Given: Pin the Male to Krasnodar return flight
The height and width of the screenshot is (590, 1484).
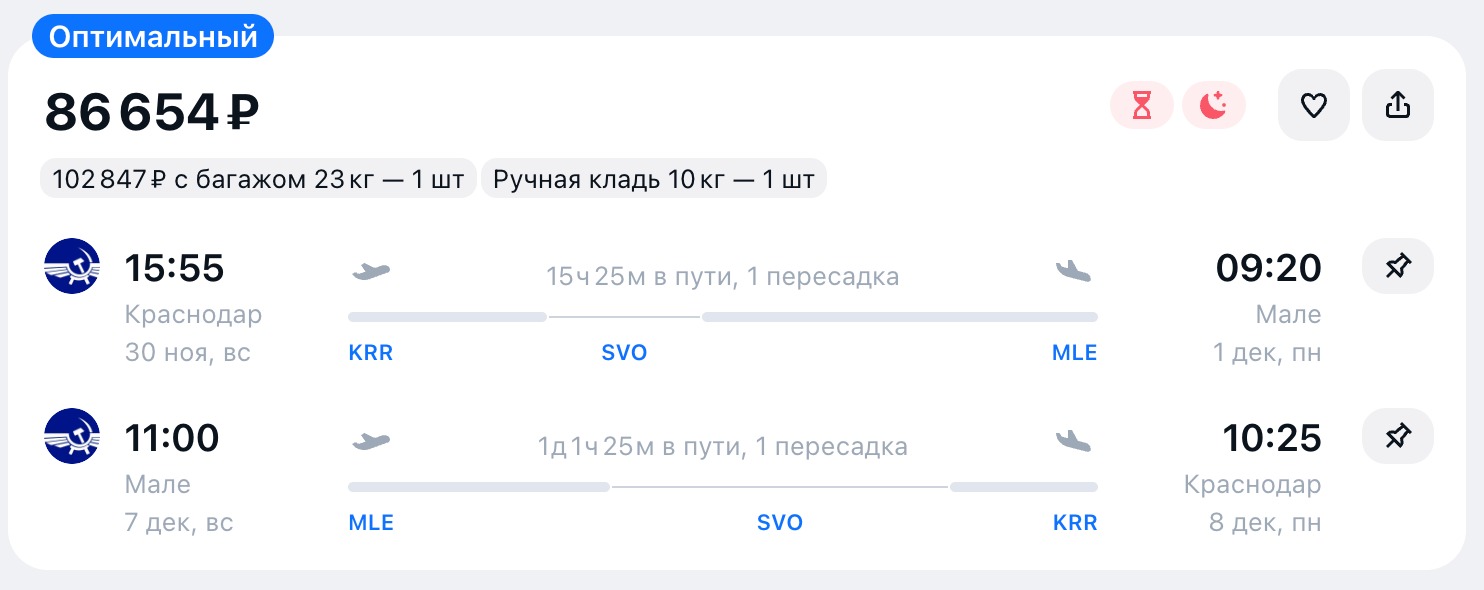Looking at the screenshot, I should coord(1397,436).
